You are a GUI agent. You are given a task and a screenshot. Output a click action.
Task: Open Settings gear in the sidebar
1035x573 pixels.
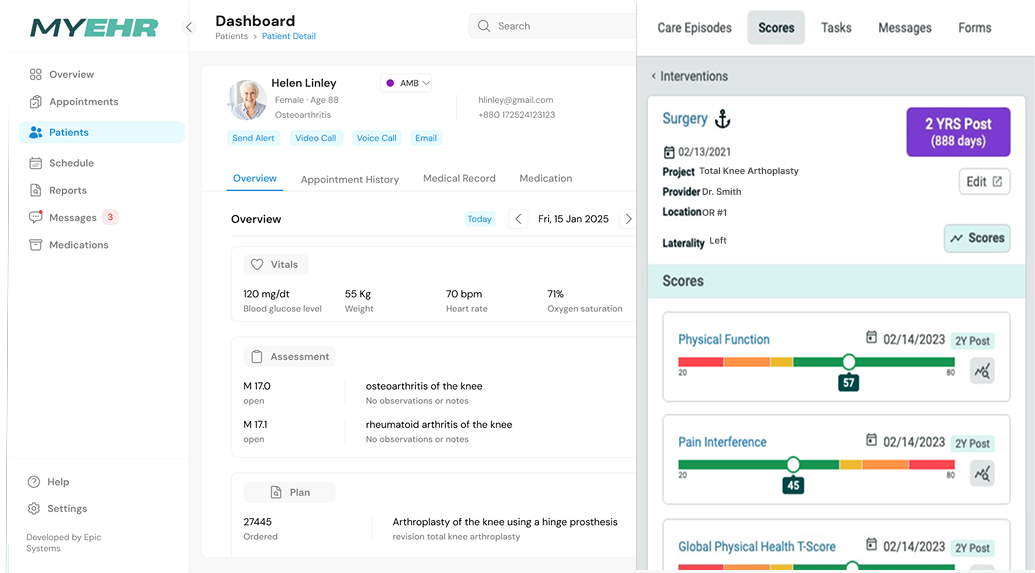pyautogui.click(x=34, y=508)
